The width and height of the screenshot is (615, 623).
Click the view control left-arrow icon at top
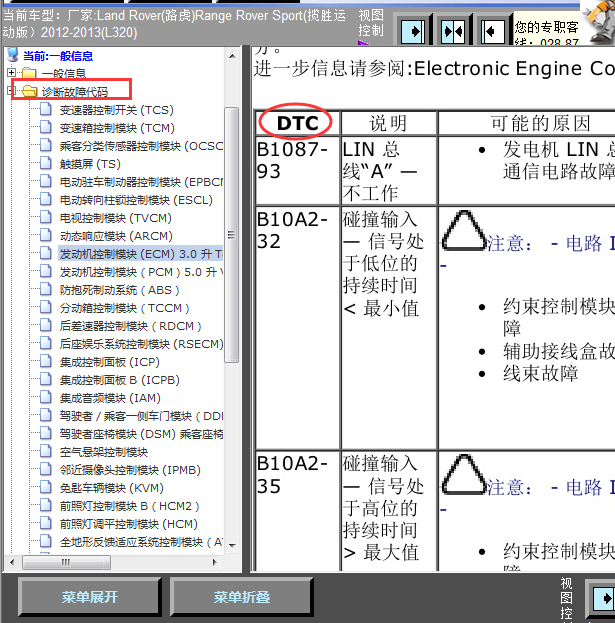tap(493, 31)
